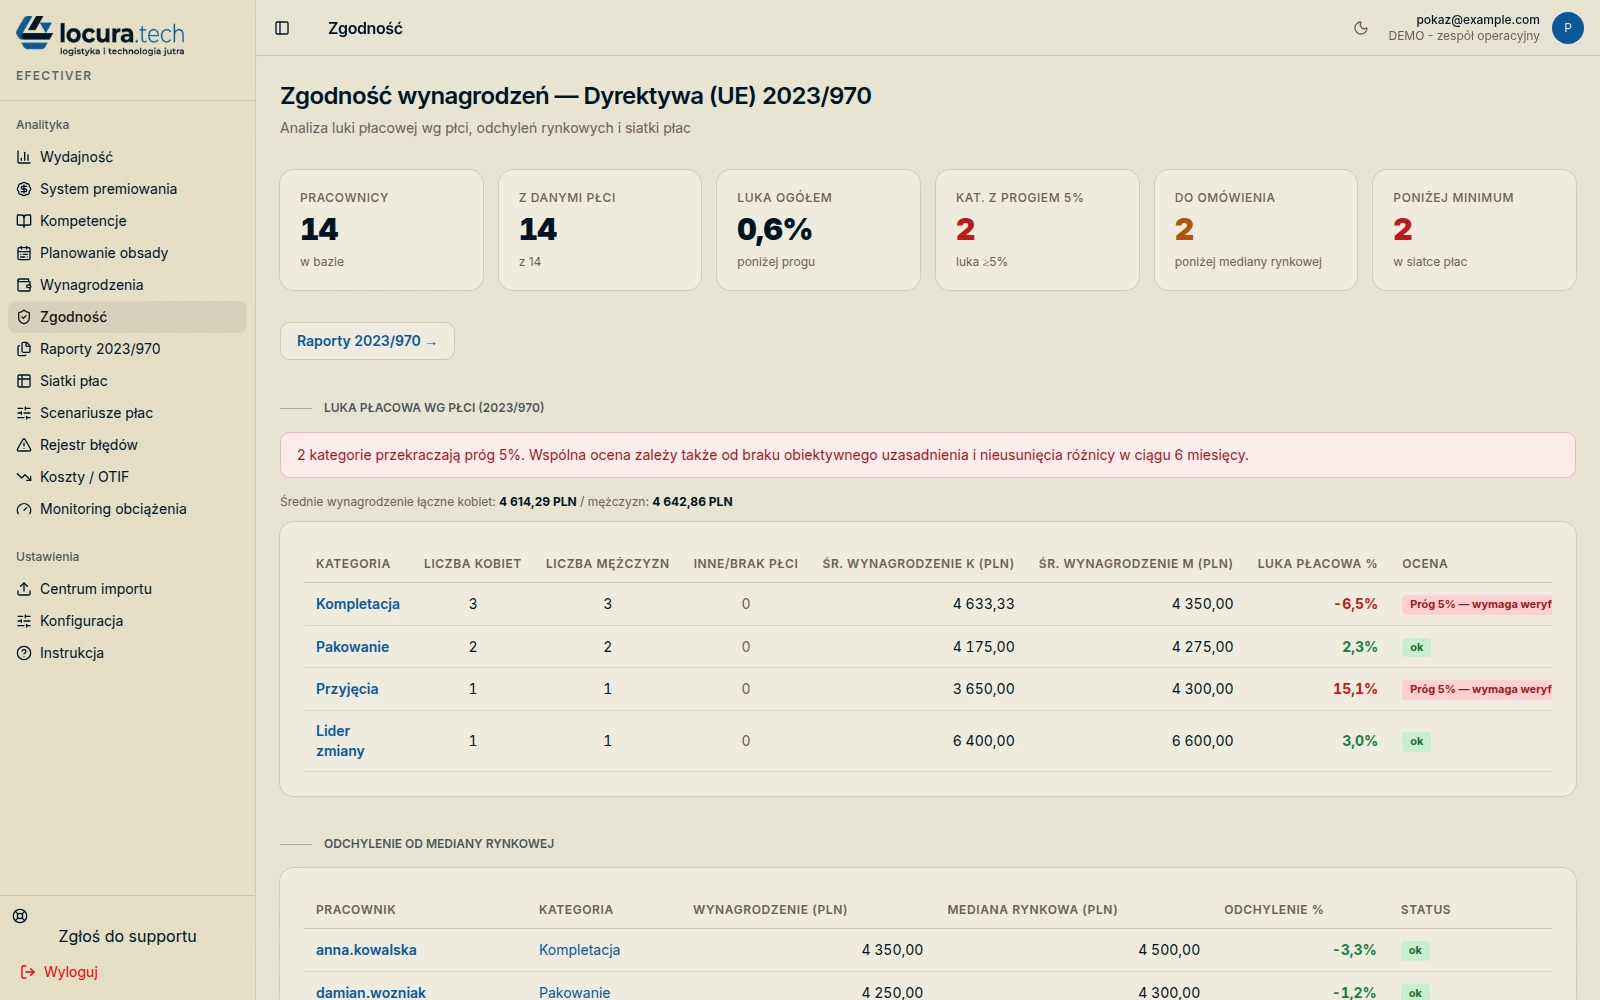This screenshot has width=1600, height=1000.
Task: Click the 15,1% pay gap value
Action: [1355, 689]
